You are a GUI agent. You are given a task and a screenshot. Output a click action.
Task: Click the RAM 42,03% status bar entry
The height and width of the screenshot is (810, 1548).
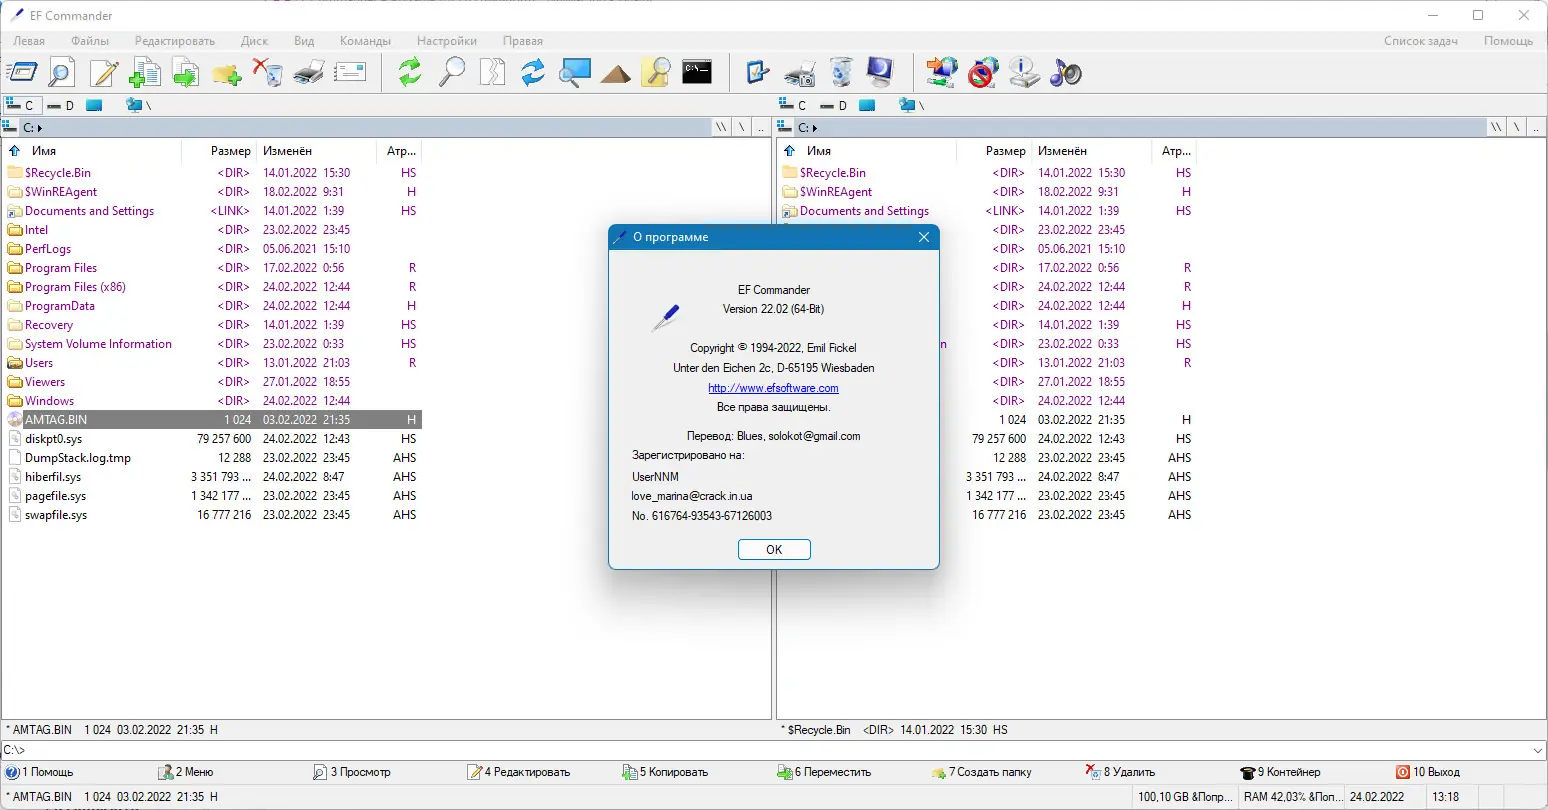pyautogui.click(x=1293, y=797)
